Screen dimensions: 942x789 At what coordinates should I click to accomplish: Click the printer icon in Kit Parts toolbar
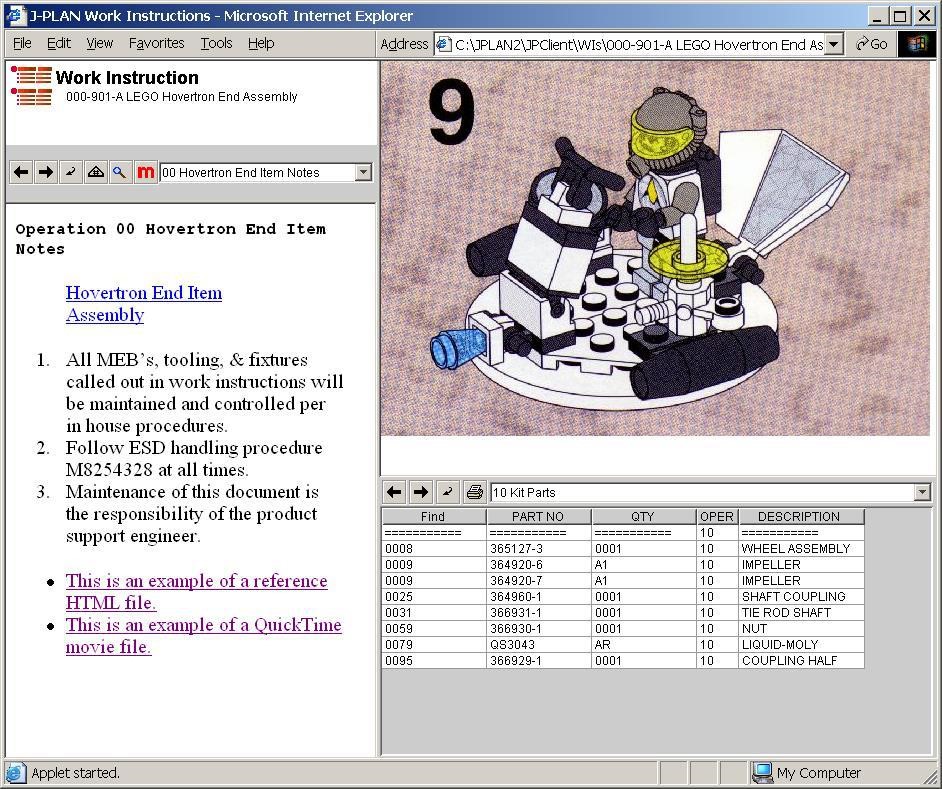click(475, 492)
